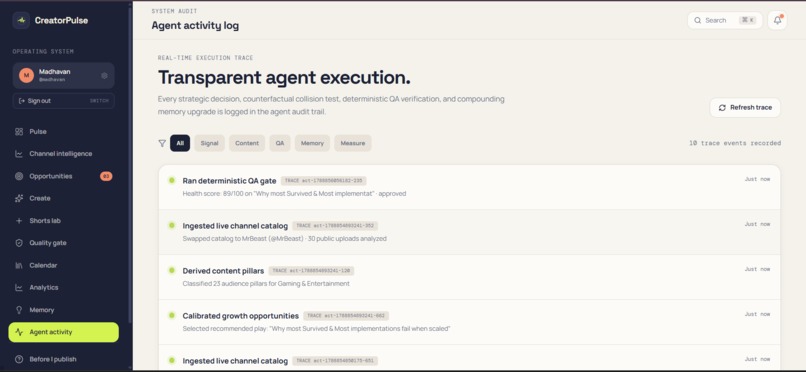Screen dimensions: 806x372
Task: Click 'Classified 23 audience pillars' description
Action: tap(266, 284)
